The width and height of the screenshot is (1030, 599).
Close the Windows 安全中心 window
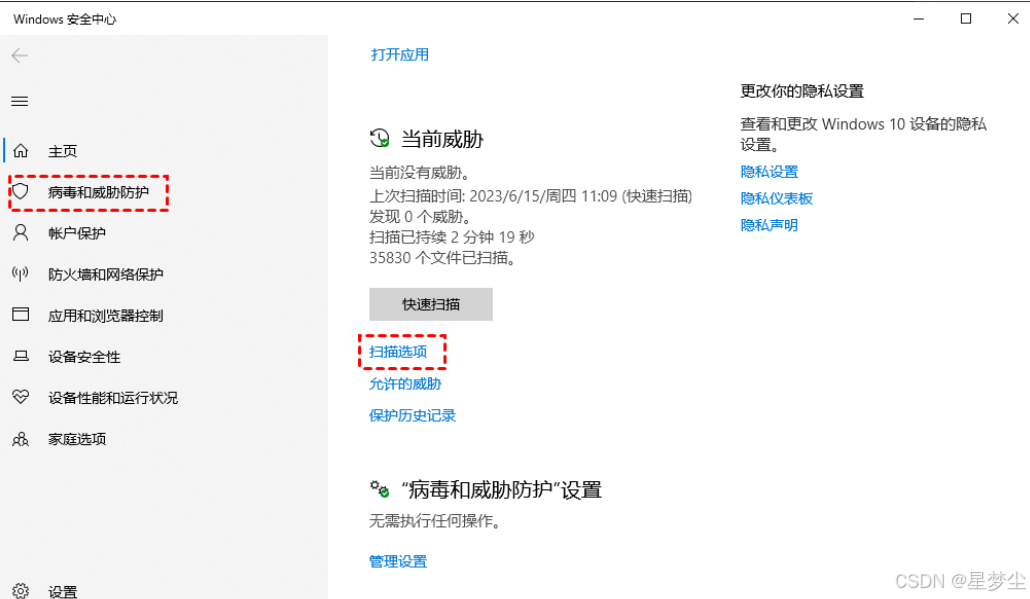click(x=1013, y=19)
